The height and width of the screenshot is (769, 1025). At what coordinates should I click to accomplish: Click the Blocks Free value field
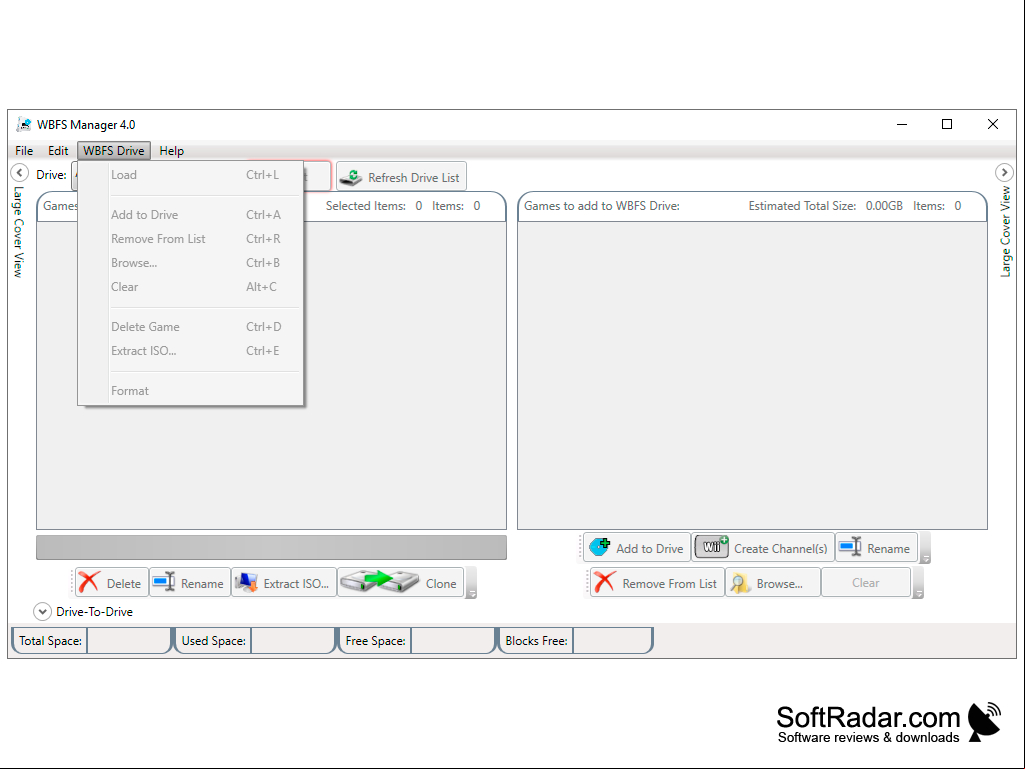point(612,640)
